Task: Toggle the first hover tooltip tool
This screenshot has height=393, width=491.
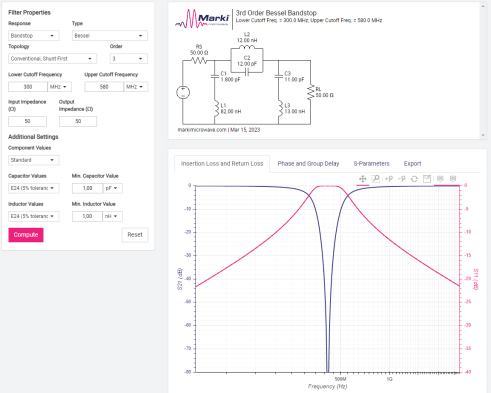Action: [x=440, y=179]
